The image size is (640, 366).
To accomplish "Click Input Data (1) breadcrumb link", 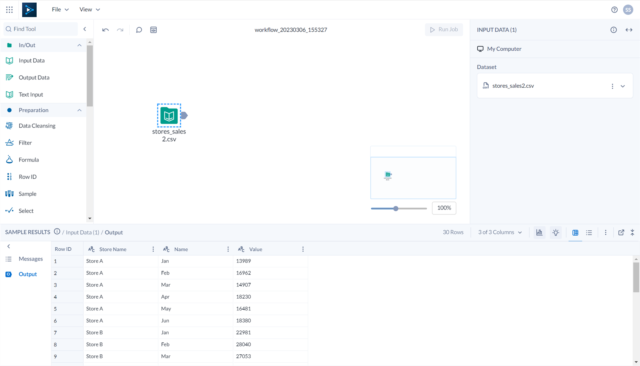I will tap(82, 233).
